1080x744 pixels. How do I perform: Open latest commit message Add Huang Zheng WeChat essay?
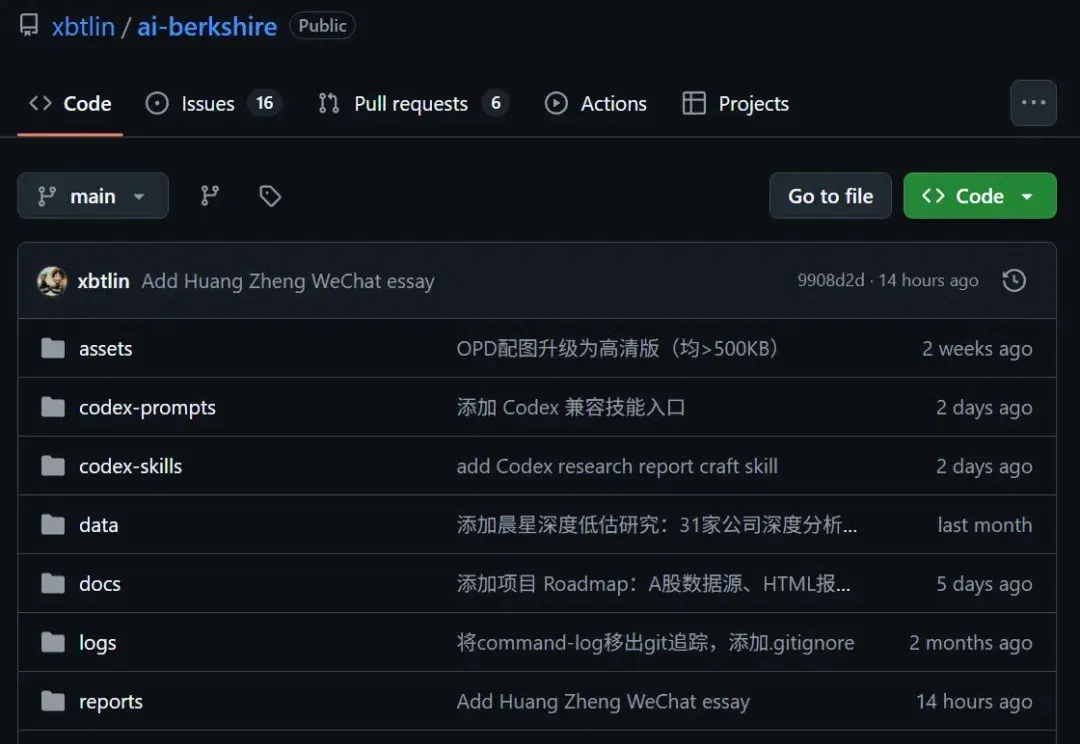(288, 281)
